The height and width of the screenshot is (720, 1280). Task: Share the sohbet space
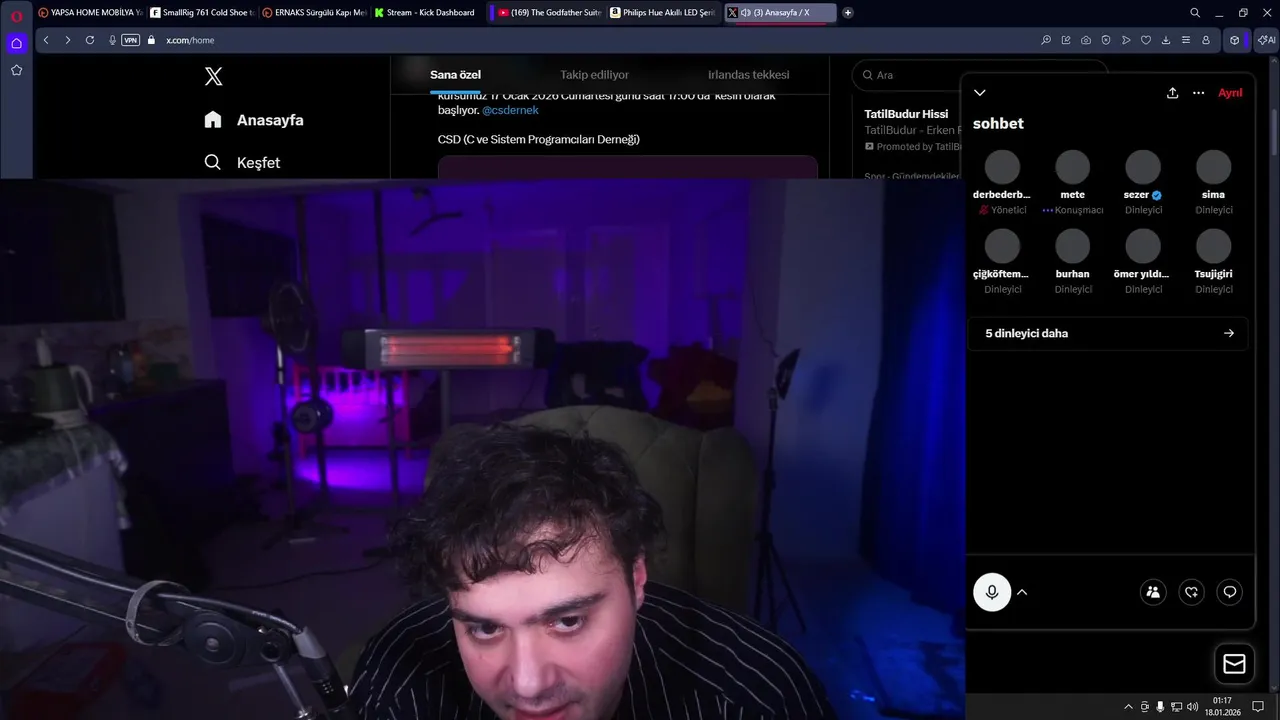1172,92
